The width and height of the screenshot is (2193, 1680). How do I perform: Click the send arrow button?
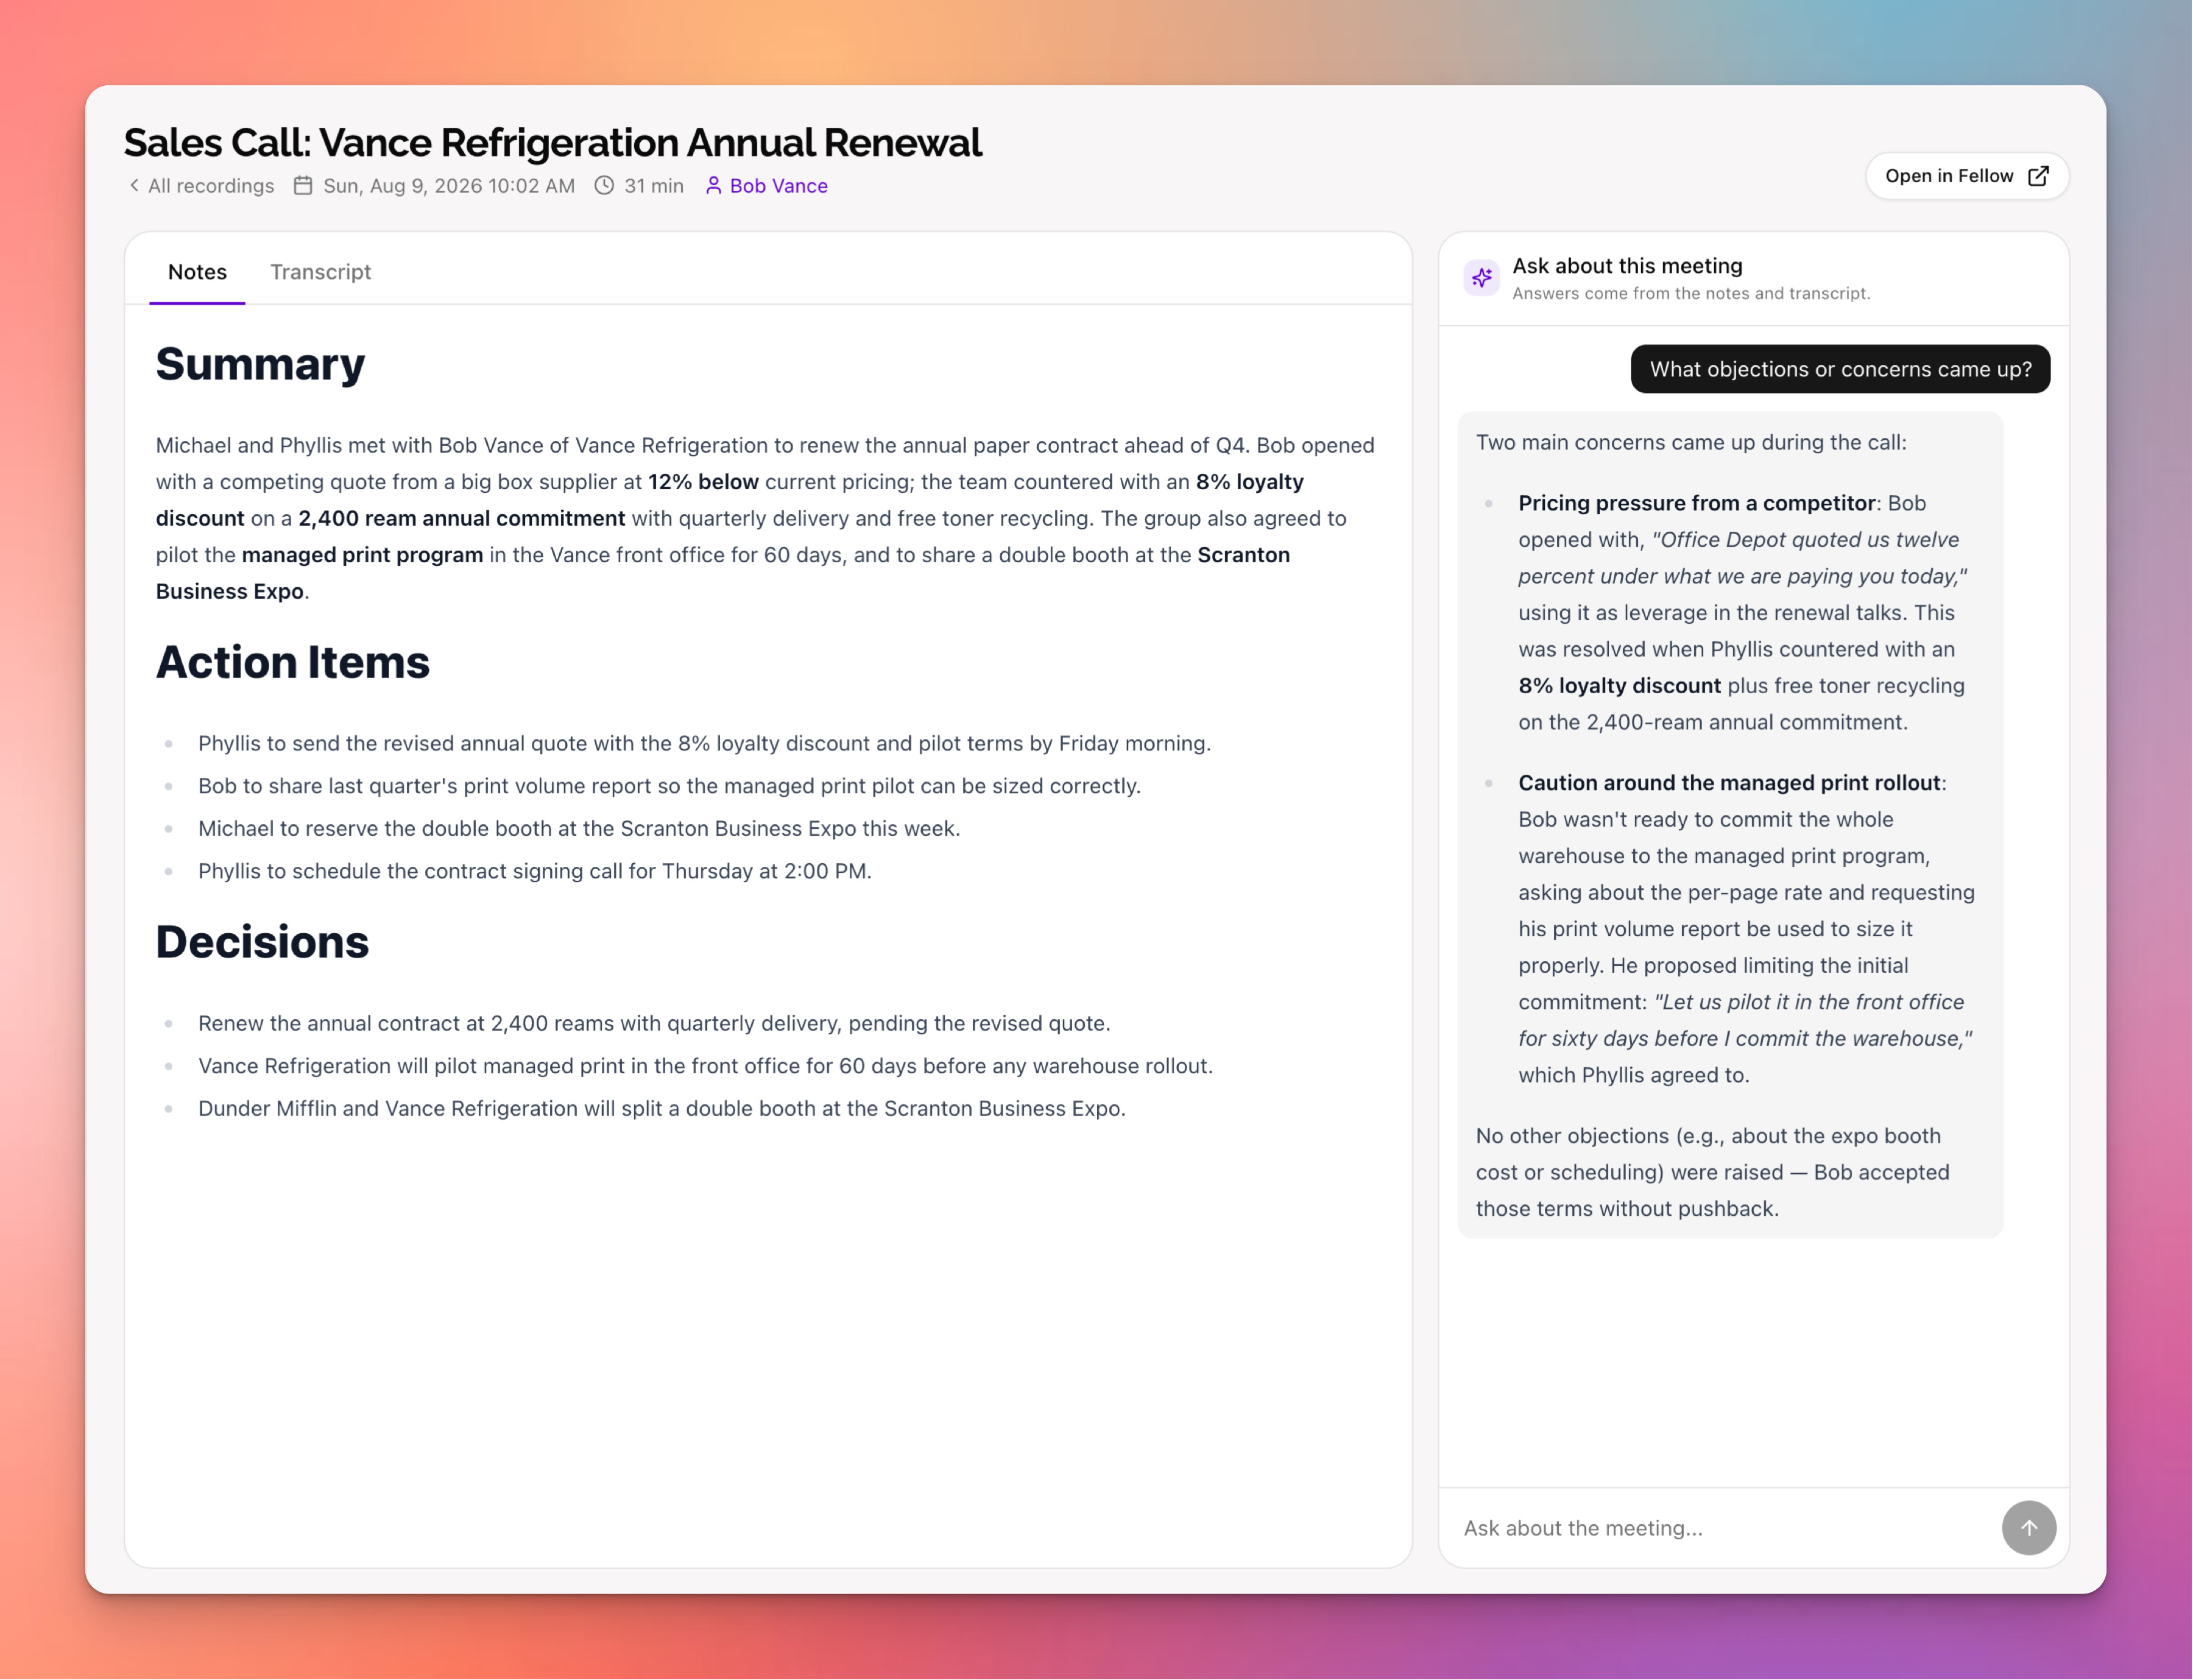2028,1528
